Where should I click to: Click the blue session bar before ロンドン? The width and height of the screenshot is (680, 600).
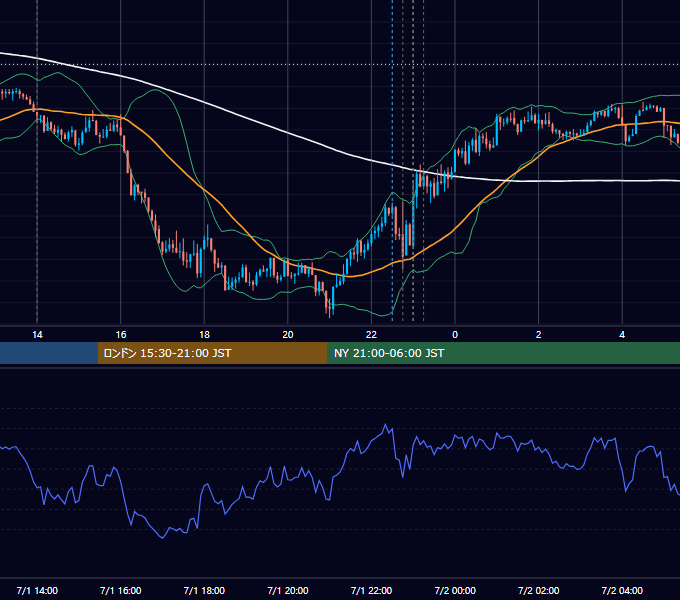click(x=49, y=353)
